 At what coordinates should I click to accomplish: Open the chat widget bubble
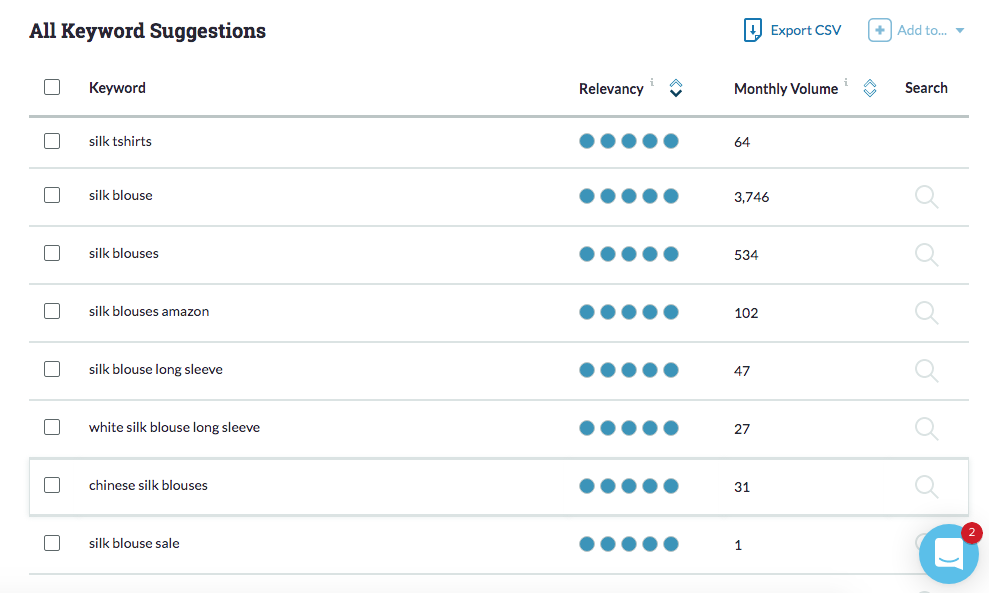click(949, 554)
